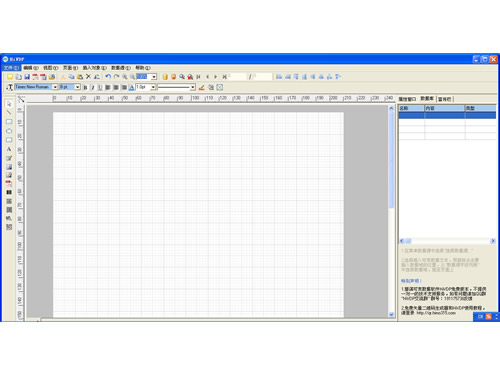Toggle Bold formatting
This screenshot has width=500, height=375.
[x=85, y=87]
